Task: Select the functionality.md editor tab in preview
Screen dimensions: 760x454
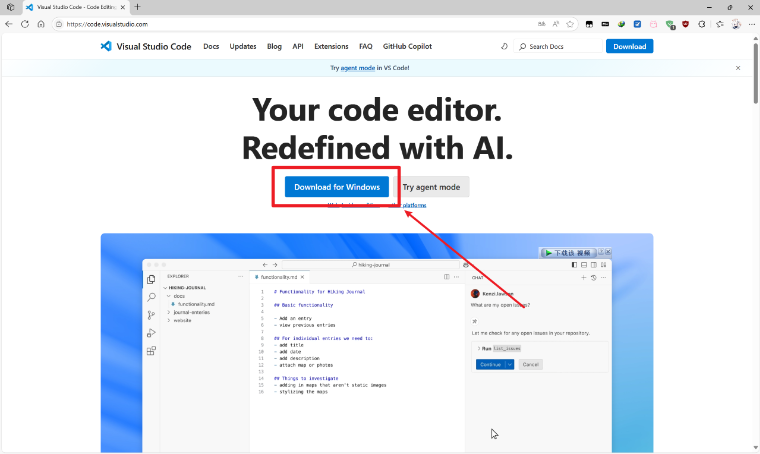Action: [279, 277]
